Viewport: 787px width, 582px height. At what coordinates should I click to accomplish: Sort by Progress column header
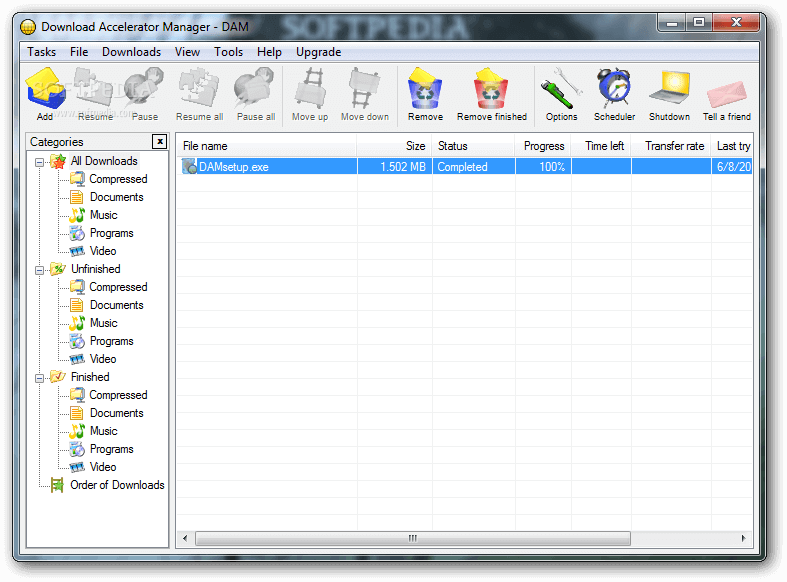pyautogui.click(x=543, y=146)
